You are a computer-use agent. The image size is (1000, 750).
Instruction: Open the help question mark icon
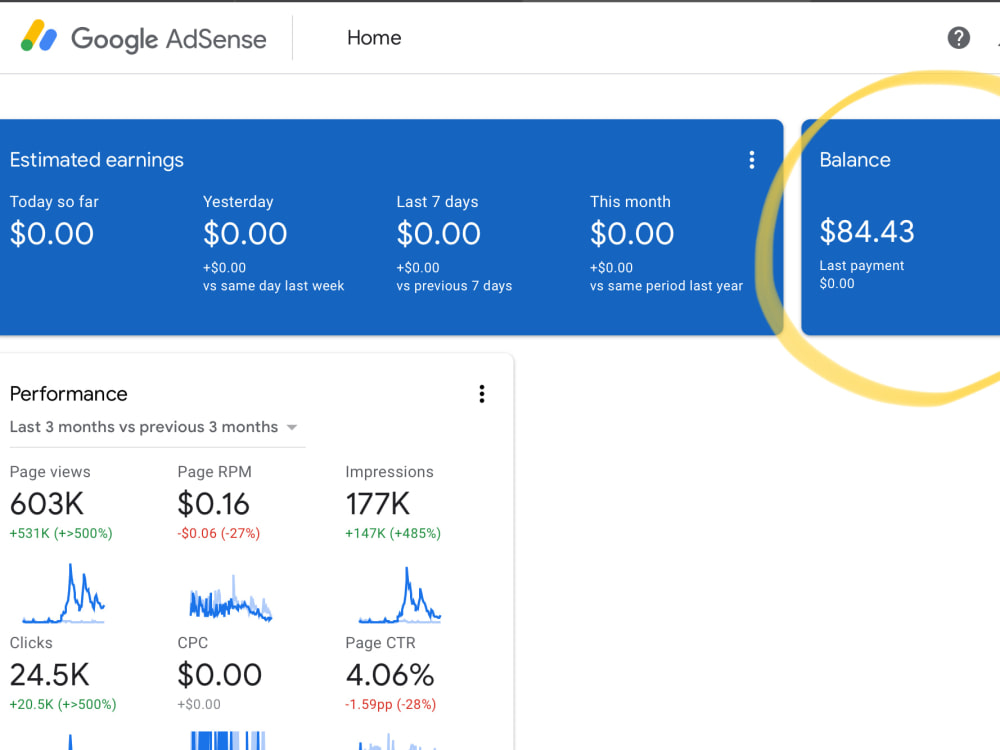[958, 38]
